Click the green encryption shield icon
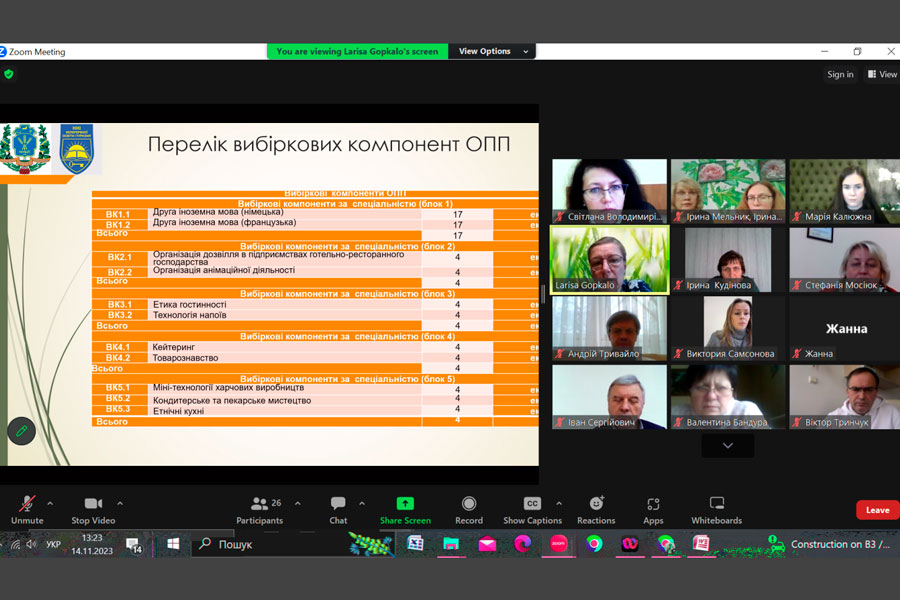900x600 pixels. (9, 74)
